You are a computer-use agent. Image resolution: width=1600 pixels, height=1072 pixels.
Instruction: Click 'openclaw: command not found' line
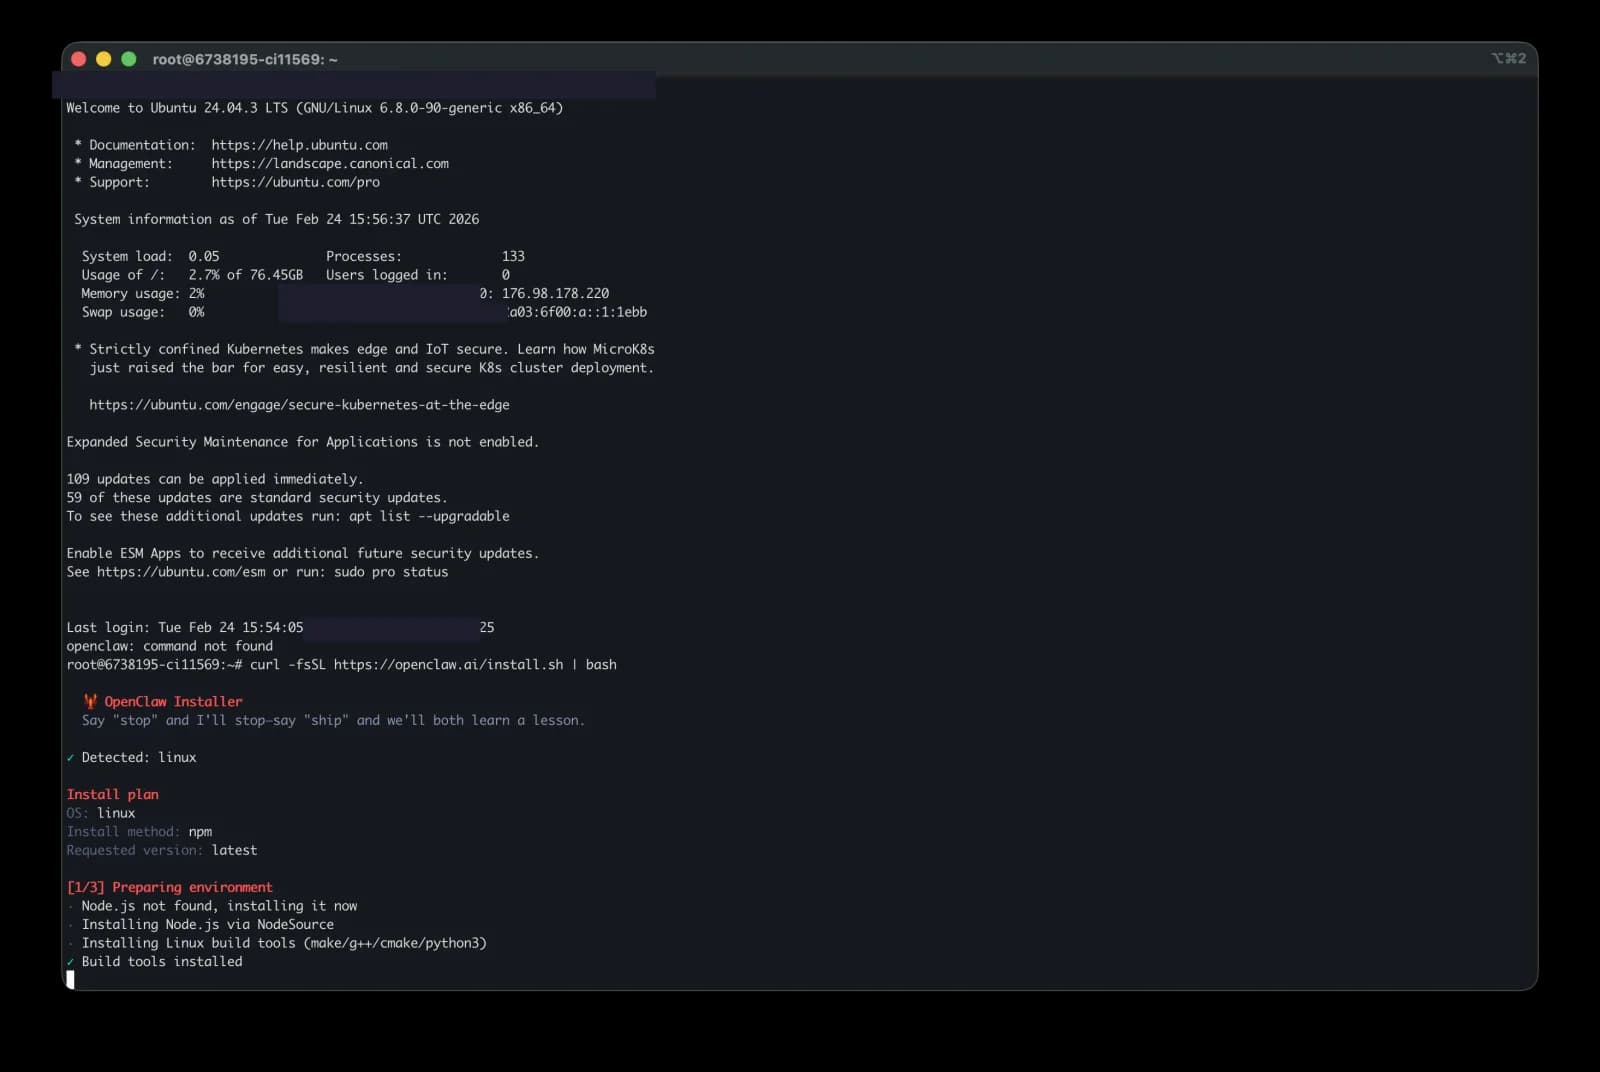click(x=169, y=647)
